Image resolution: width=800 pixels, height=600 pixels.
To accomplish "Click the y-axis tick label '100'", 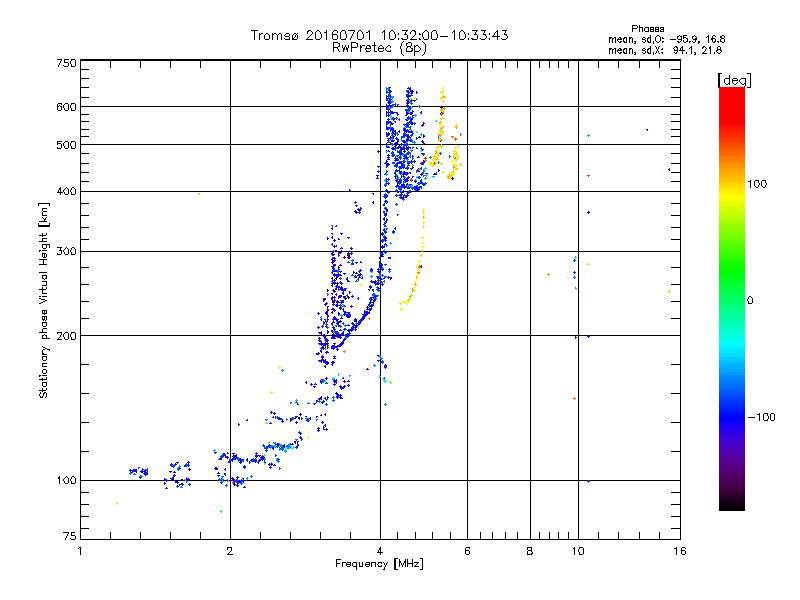I will tap(66, 480).
